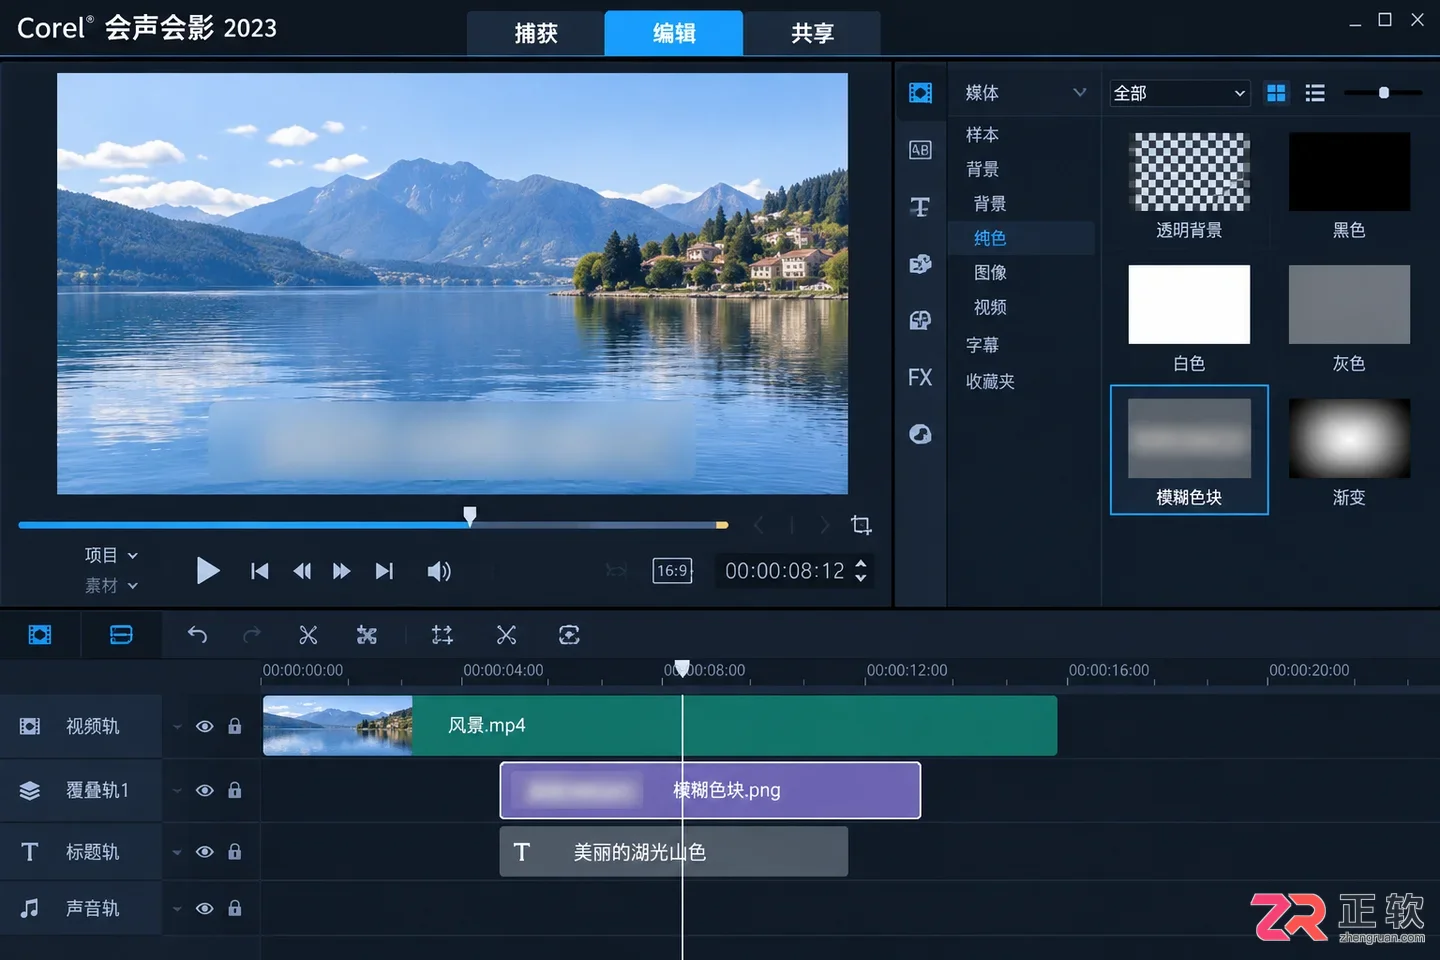The image size is (1440, 960).
Task: Select the 白色 color swatch
Action: click(1189, 305)
